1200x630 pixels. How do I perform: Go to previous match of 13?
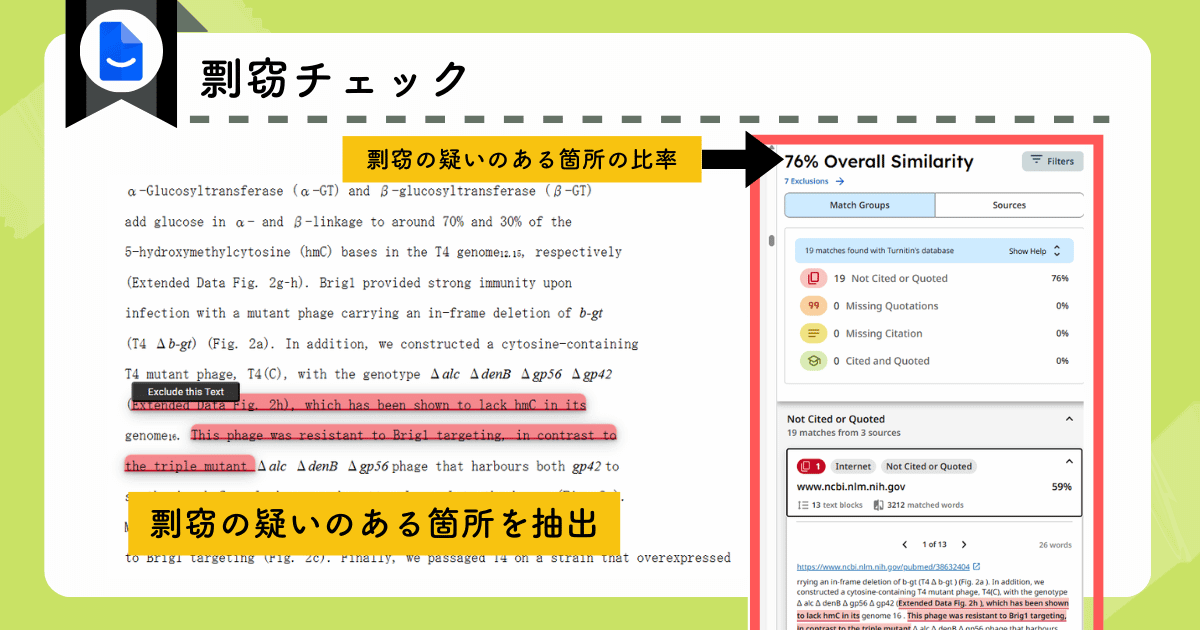[904, 545]
